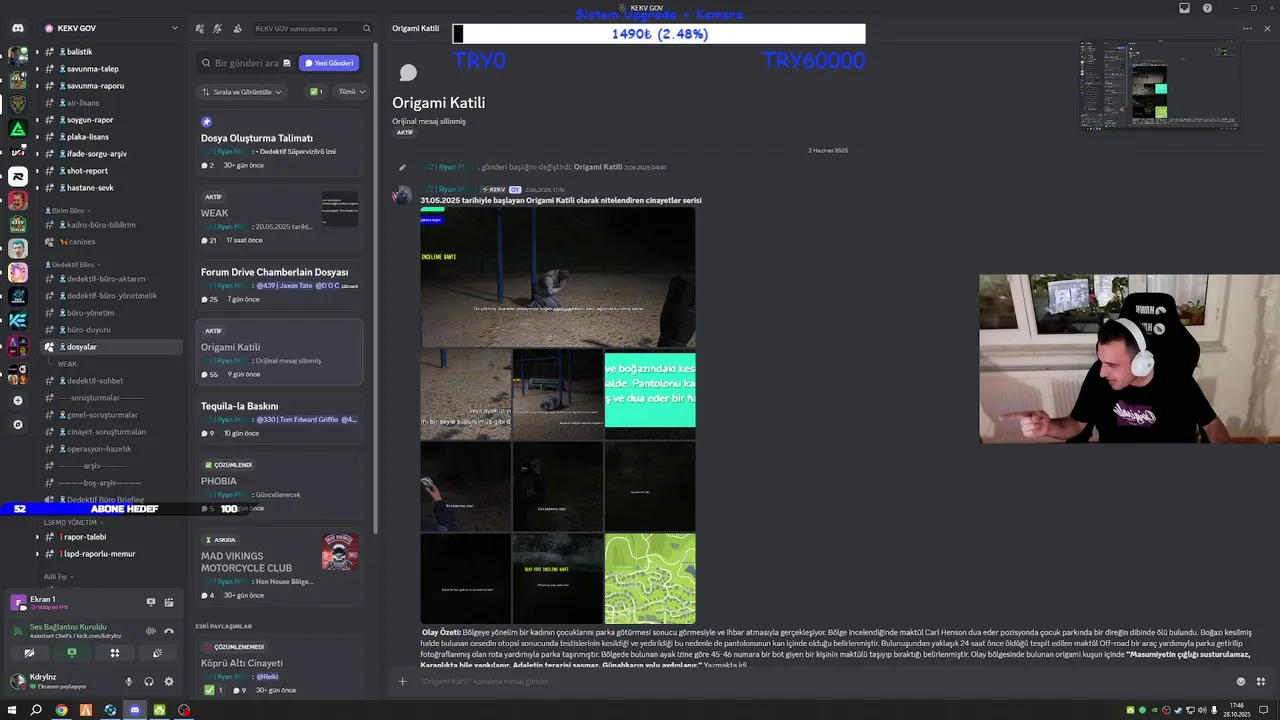The image size is (1280, 720).
Task: Expand threads arrow beside rapor-talebi channel
Action: coord(37,537)
